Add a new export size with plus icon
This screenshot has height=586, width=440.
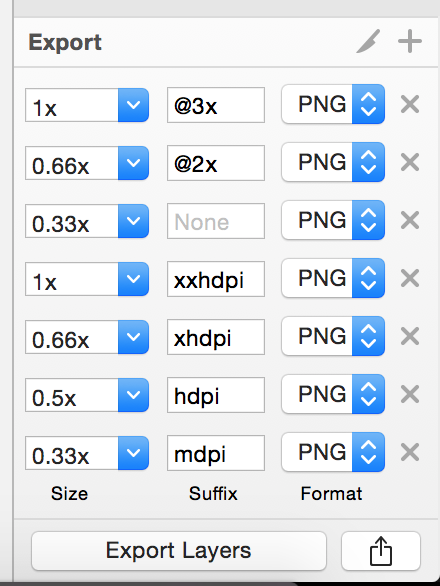click(410, 41)
